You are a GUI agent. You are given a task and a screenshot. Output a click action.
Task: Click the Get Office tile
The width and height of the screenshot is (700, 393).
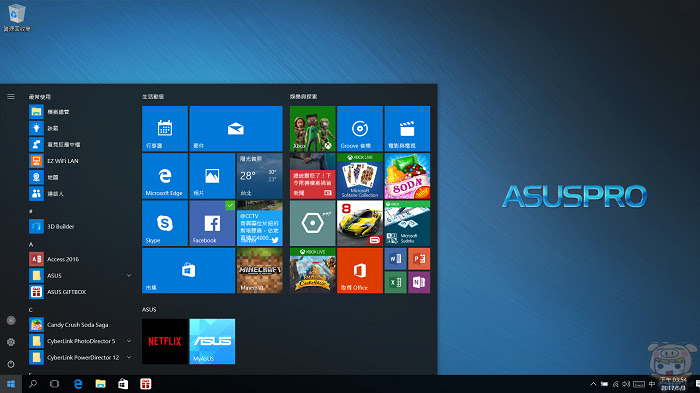click(360, 271)
